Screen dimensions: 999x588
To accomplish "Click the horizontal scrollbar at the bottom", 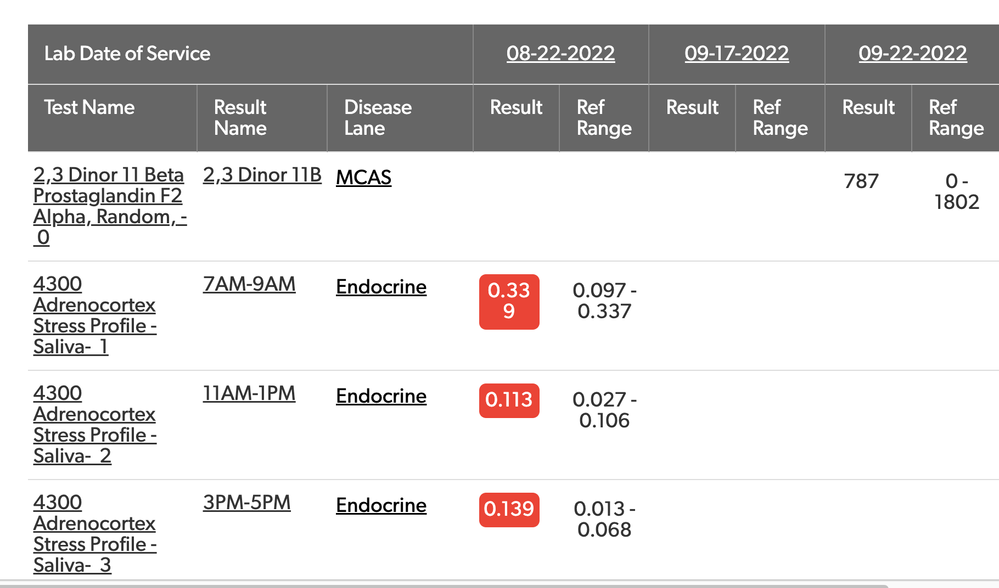I will pyautogui.click(x=444, y=584).
